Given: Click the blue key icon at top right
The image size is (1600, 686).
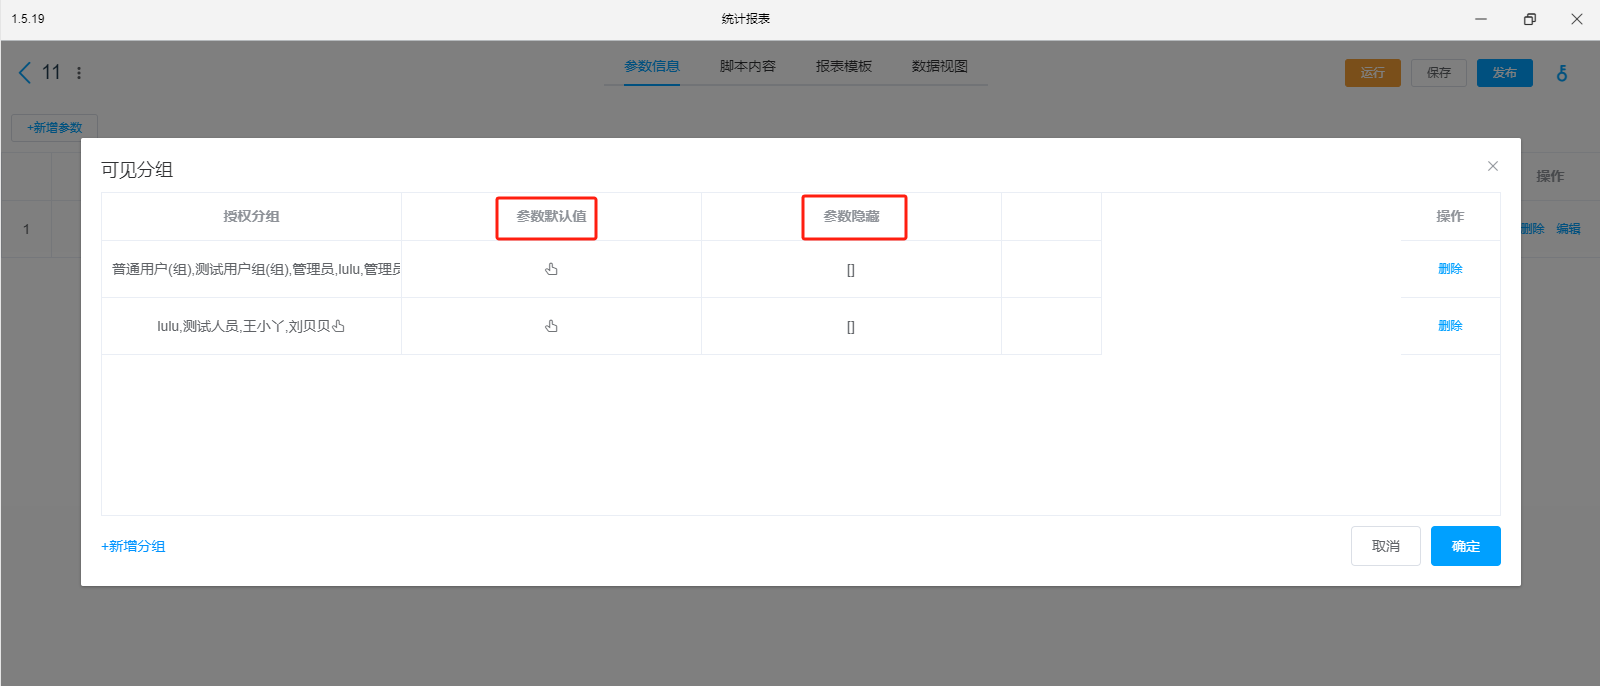Looking at the screenshot, I should [x=1562, y=73].
